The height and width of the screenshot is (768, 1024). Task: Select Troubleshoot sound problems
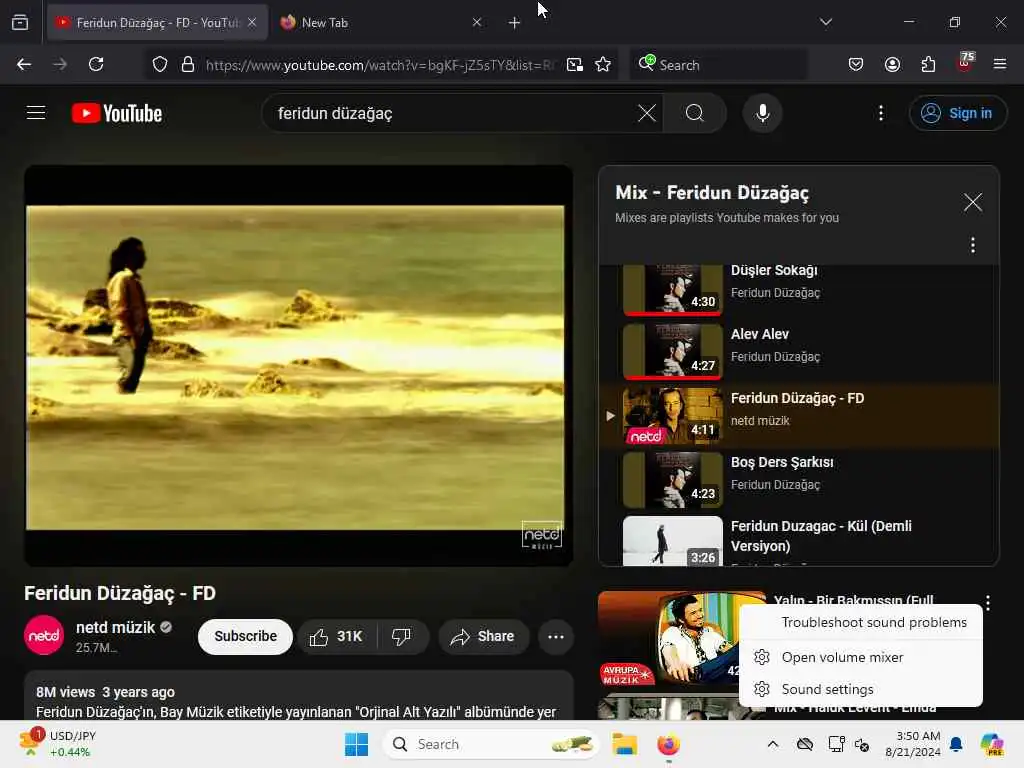point(861,622)
